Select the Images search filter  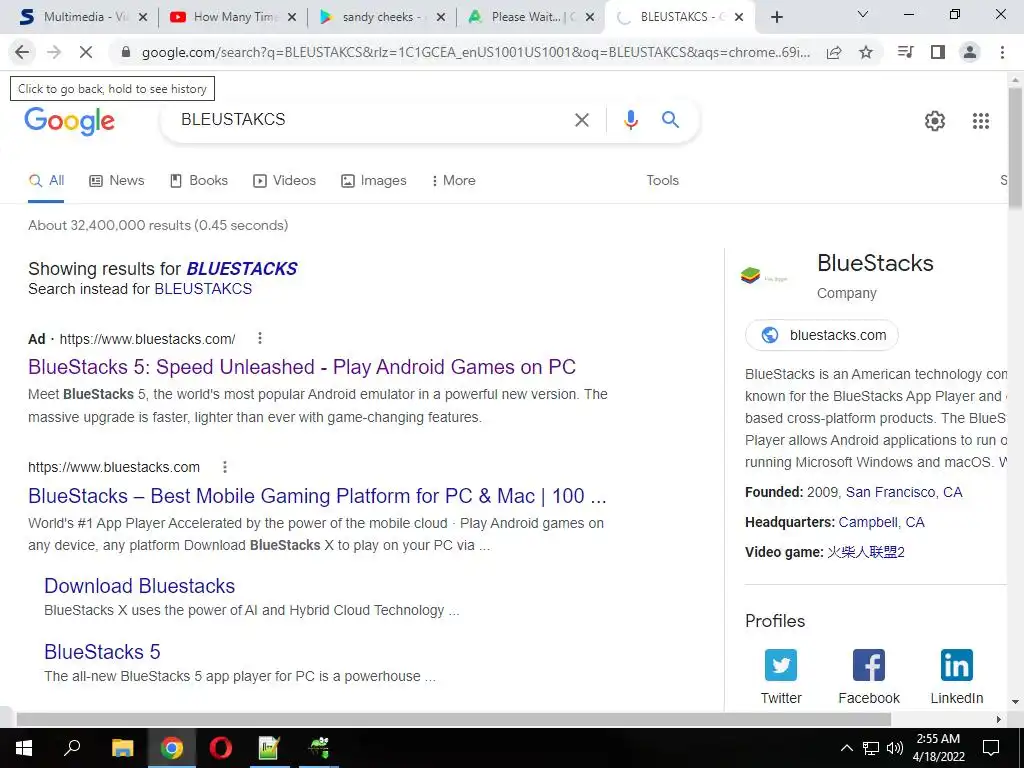(374, 181)
